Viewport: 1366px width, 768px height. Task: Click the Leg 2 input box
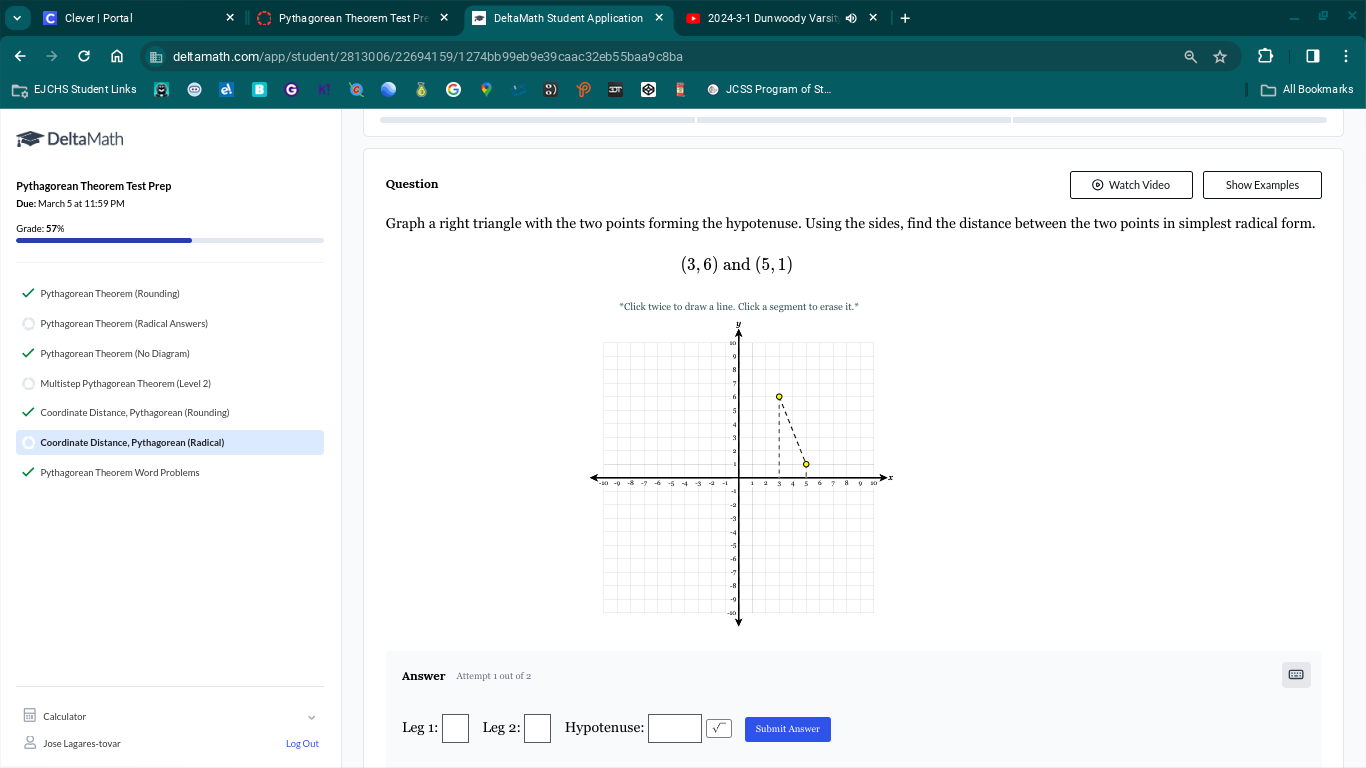537,729
